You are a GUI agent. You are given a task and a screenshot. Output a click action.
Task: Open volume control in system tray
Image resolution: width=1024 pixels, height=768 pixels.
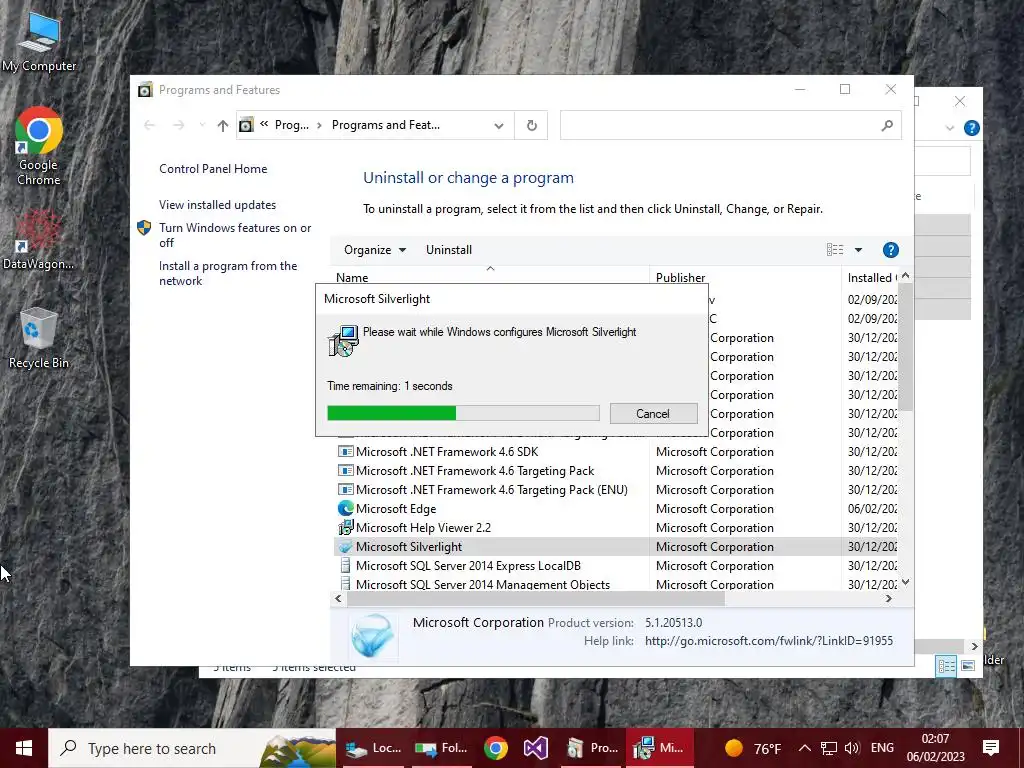(852, 748)
